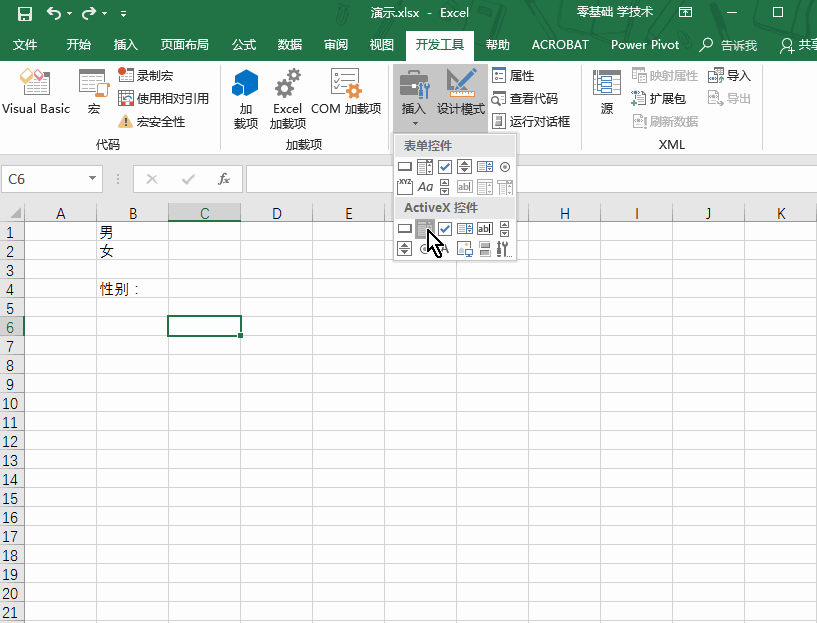Switch to the Power Pivot tab

coord(645,45)
